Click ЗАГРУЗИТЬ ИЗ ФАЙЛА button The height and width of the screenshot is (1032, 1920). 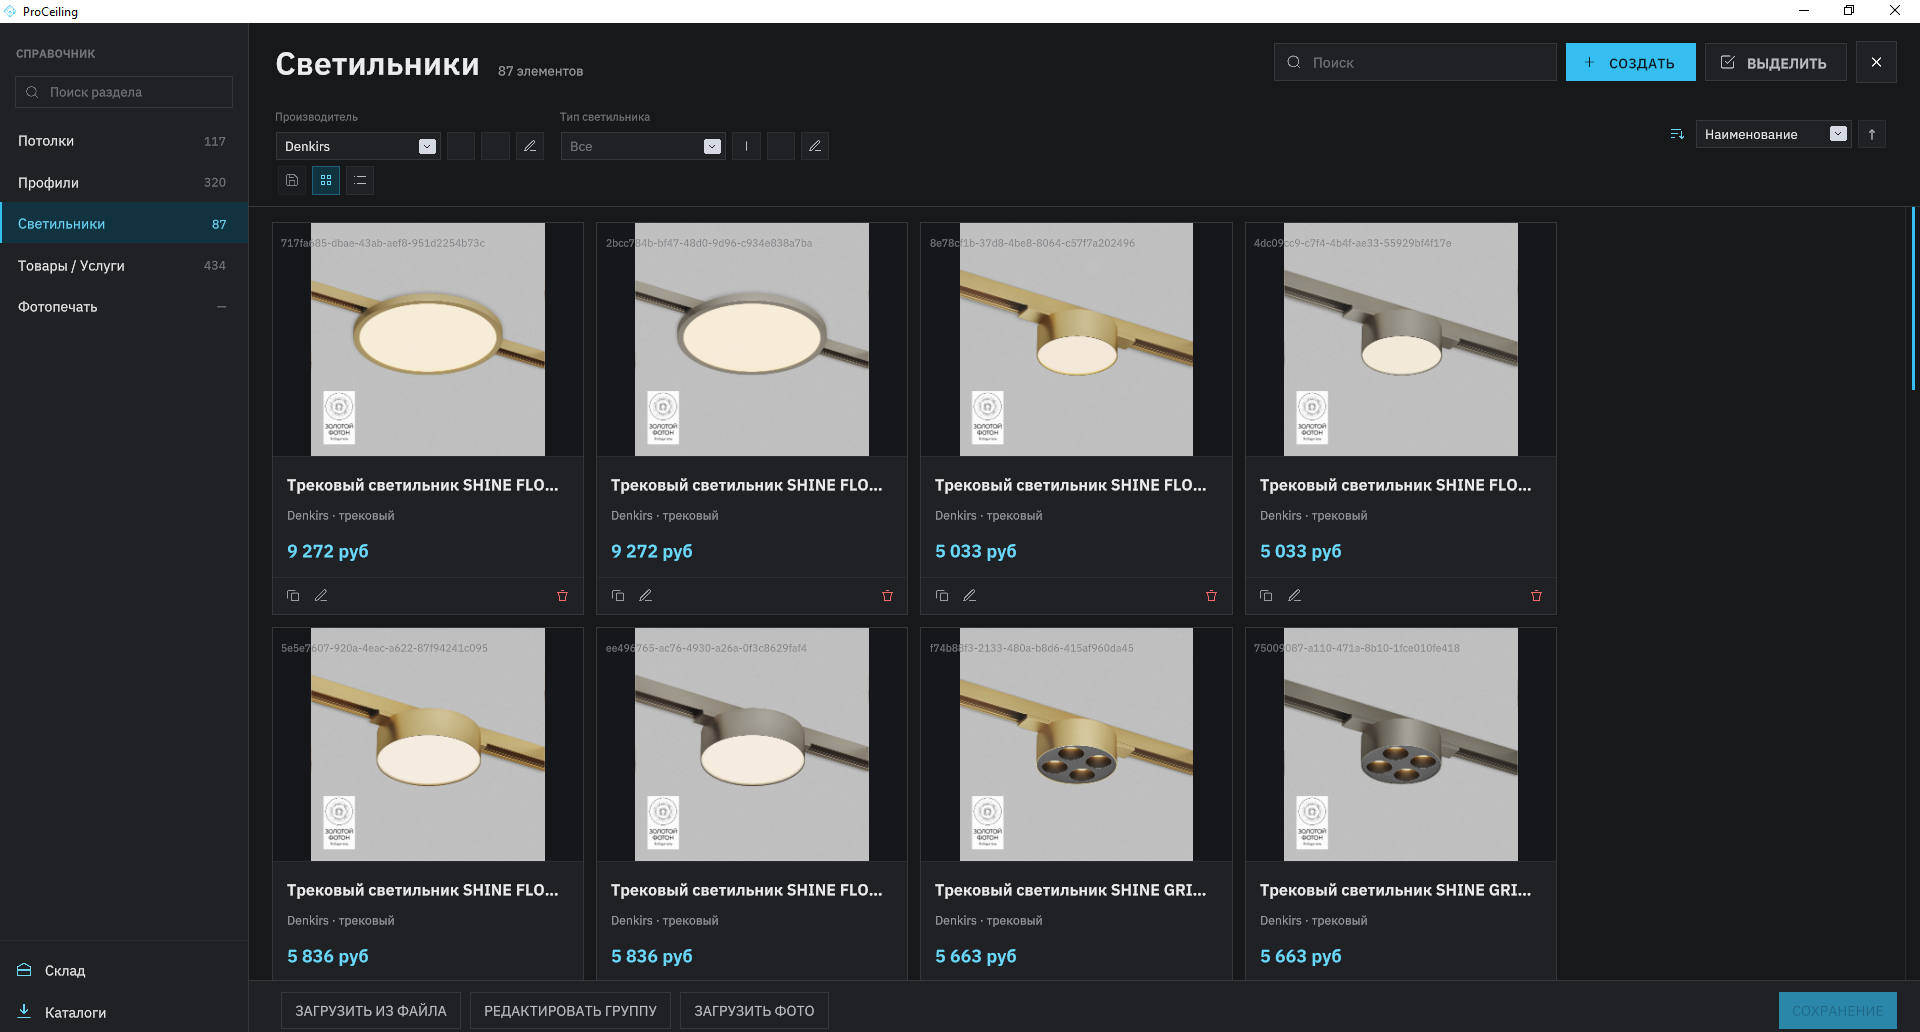pos(371,1011)
